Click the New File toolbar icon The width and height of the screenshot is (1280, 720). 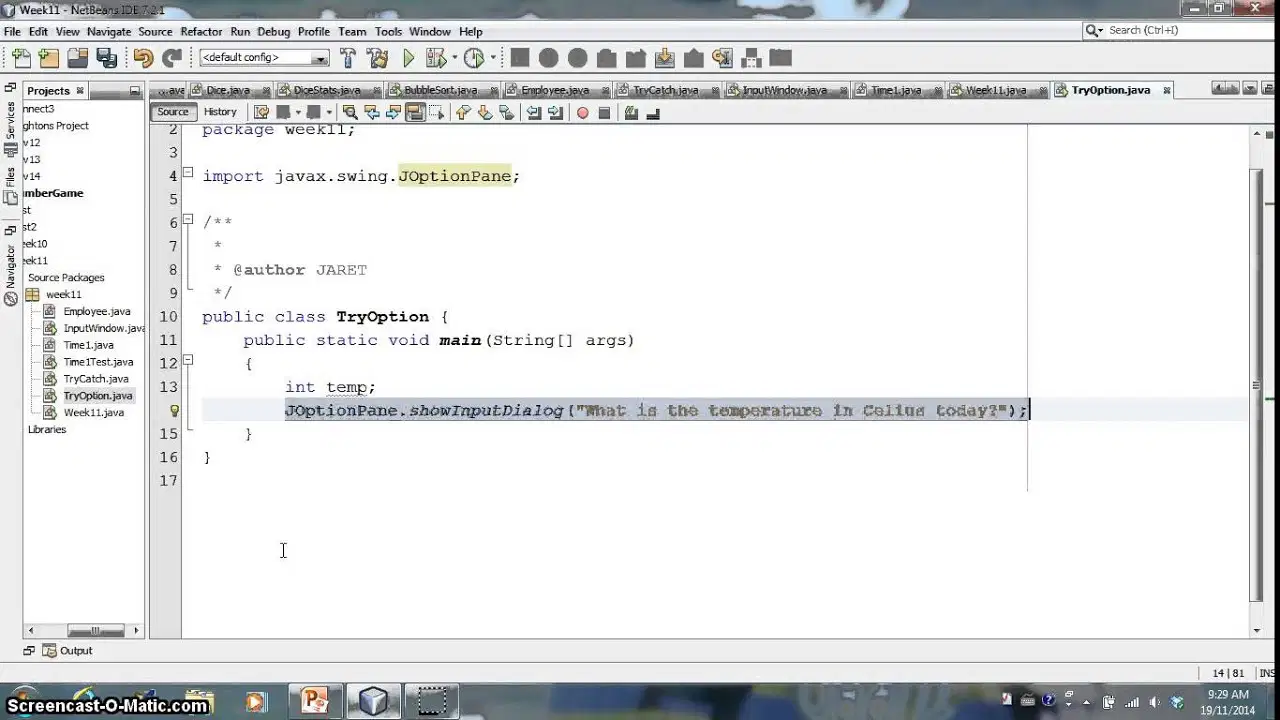(x=21, y=58)
